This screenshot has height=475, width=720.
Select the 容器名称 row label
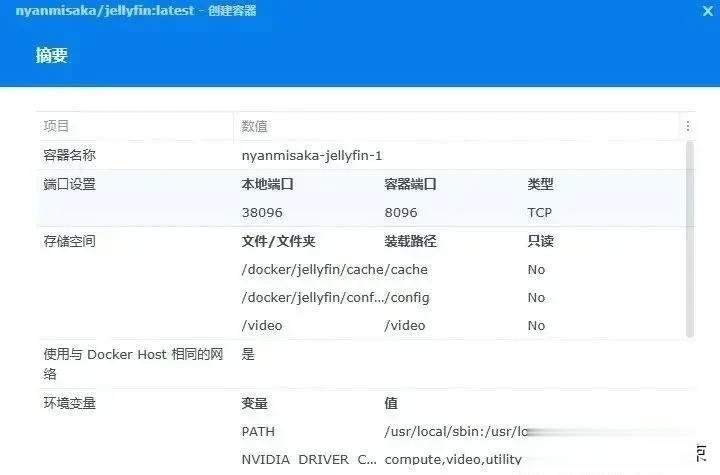pos(69,155)
